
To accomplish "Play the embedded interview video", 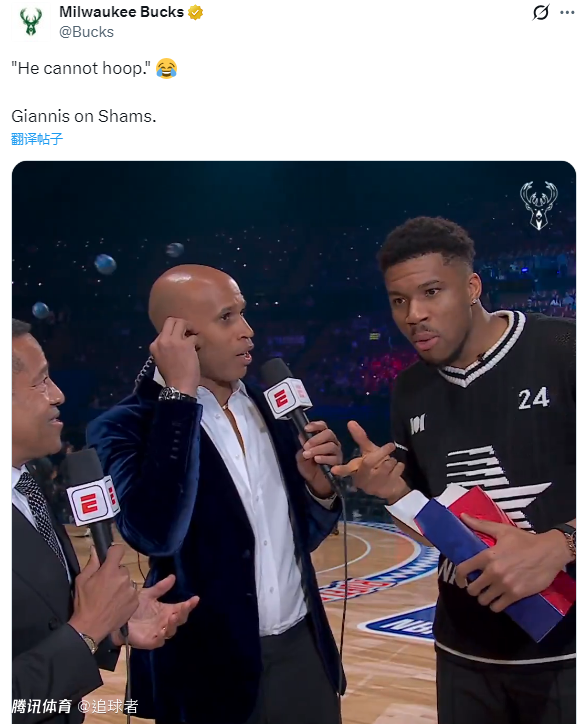I will 294,442.
